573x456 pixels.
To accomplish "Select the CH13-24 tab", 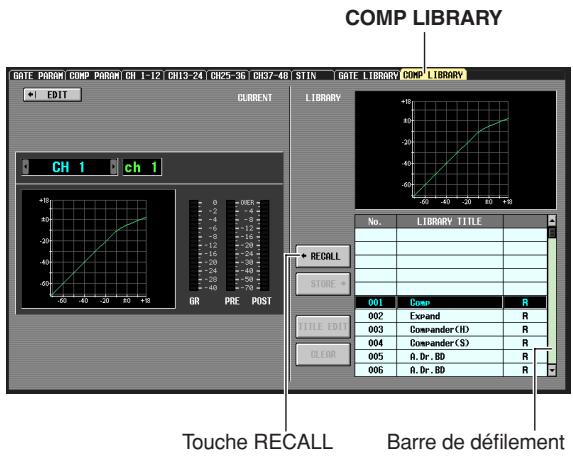I will [186, 76].
